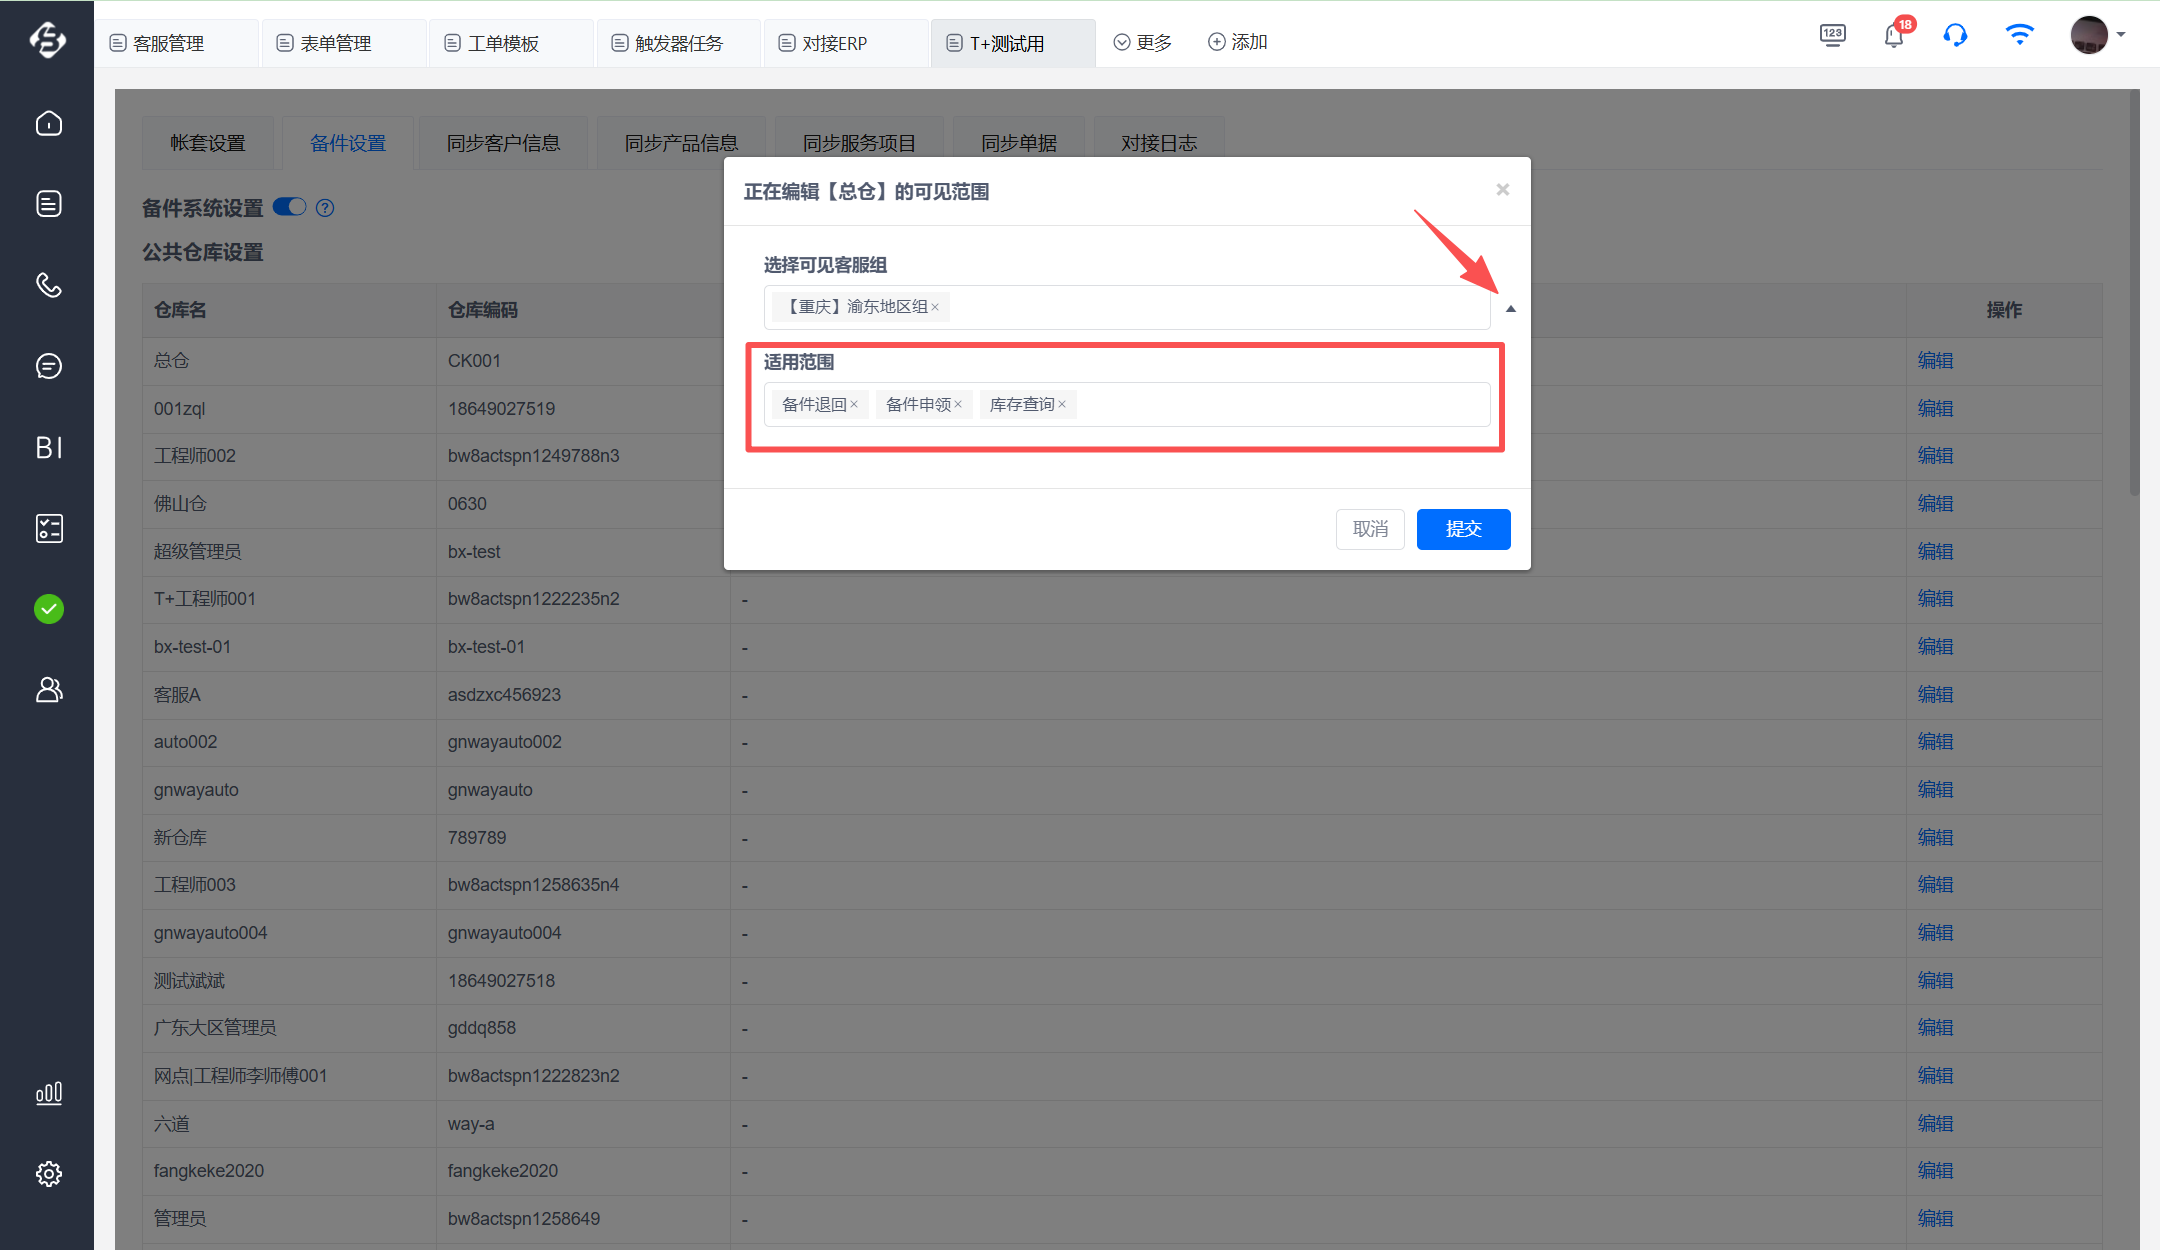Click the 提交 button
This screenshot has width=2160, height=1250.
point(1463,529)
